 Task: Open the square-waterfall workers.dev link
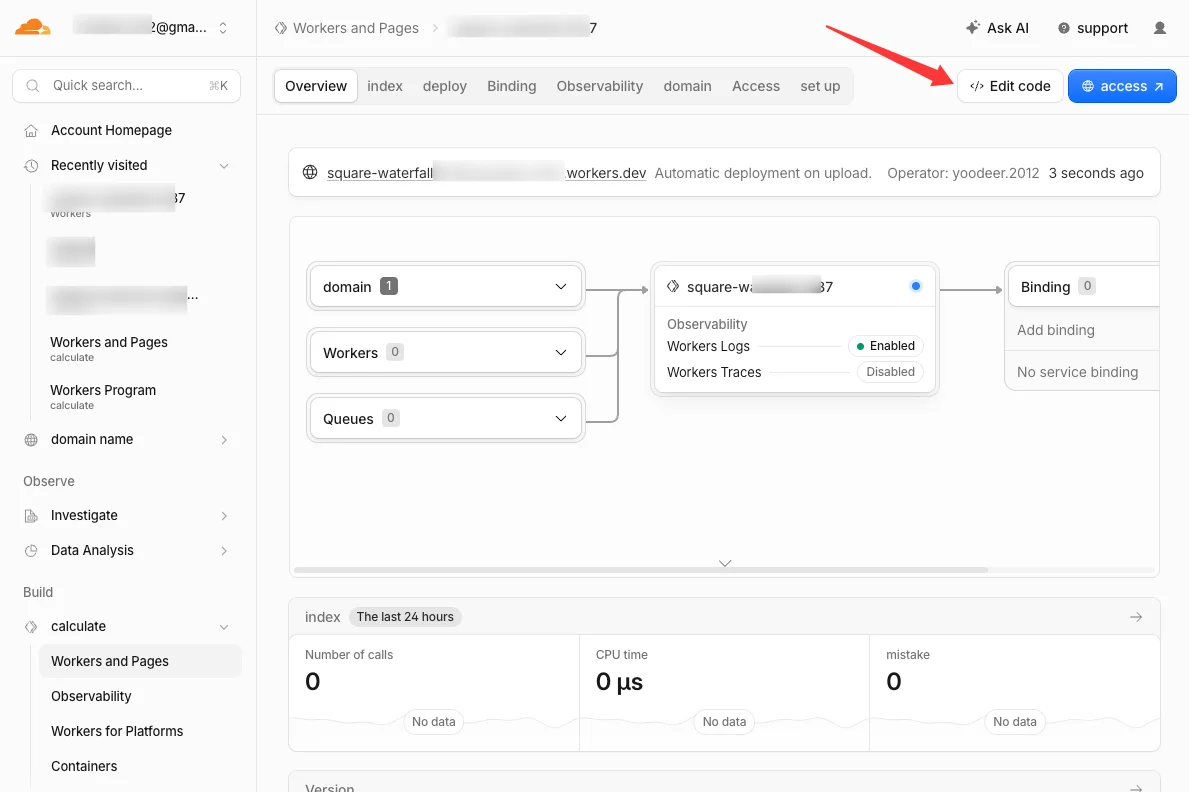(x=486, y=173)
